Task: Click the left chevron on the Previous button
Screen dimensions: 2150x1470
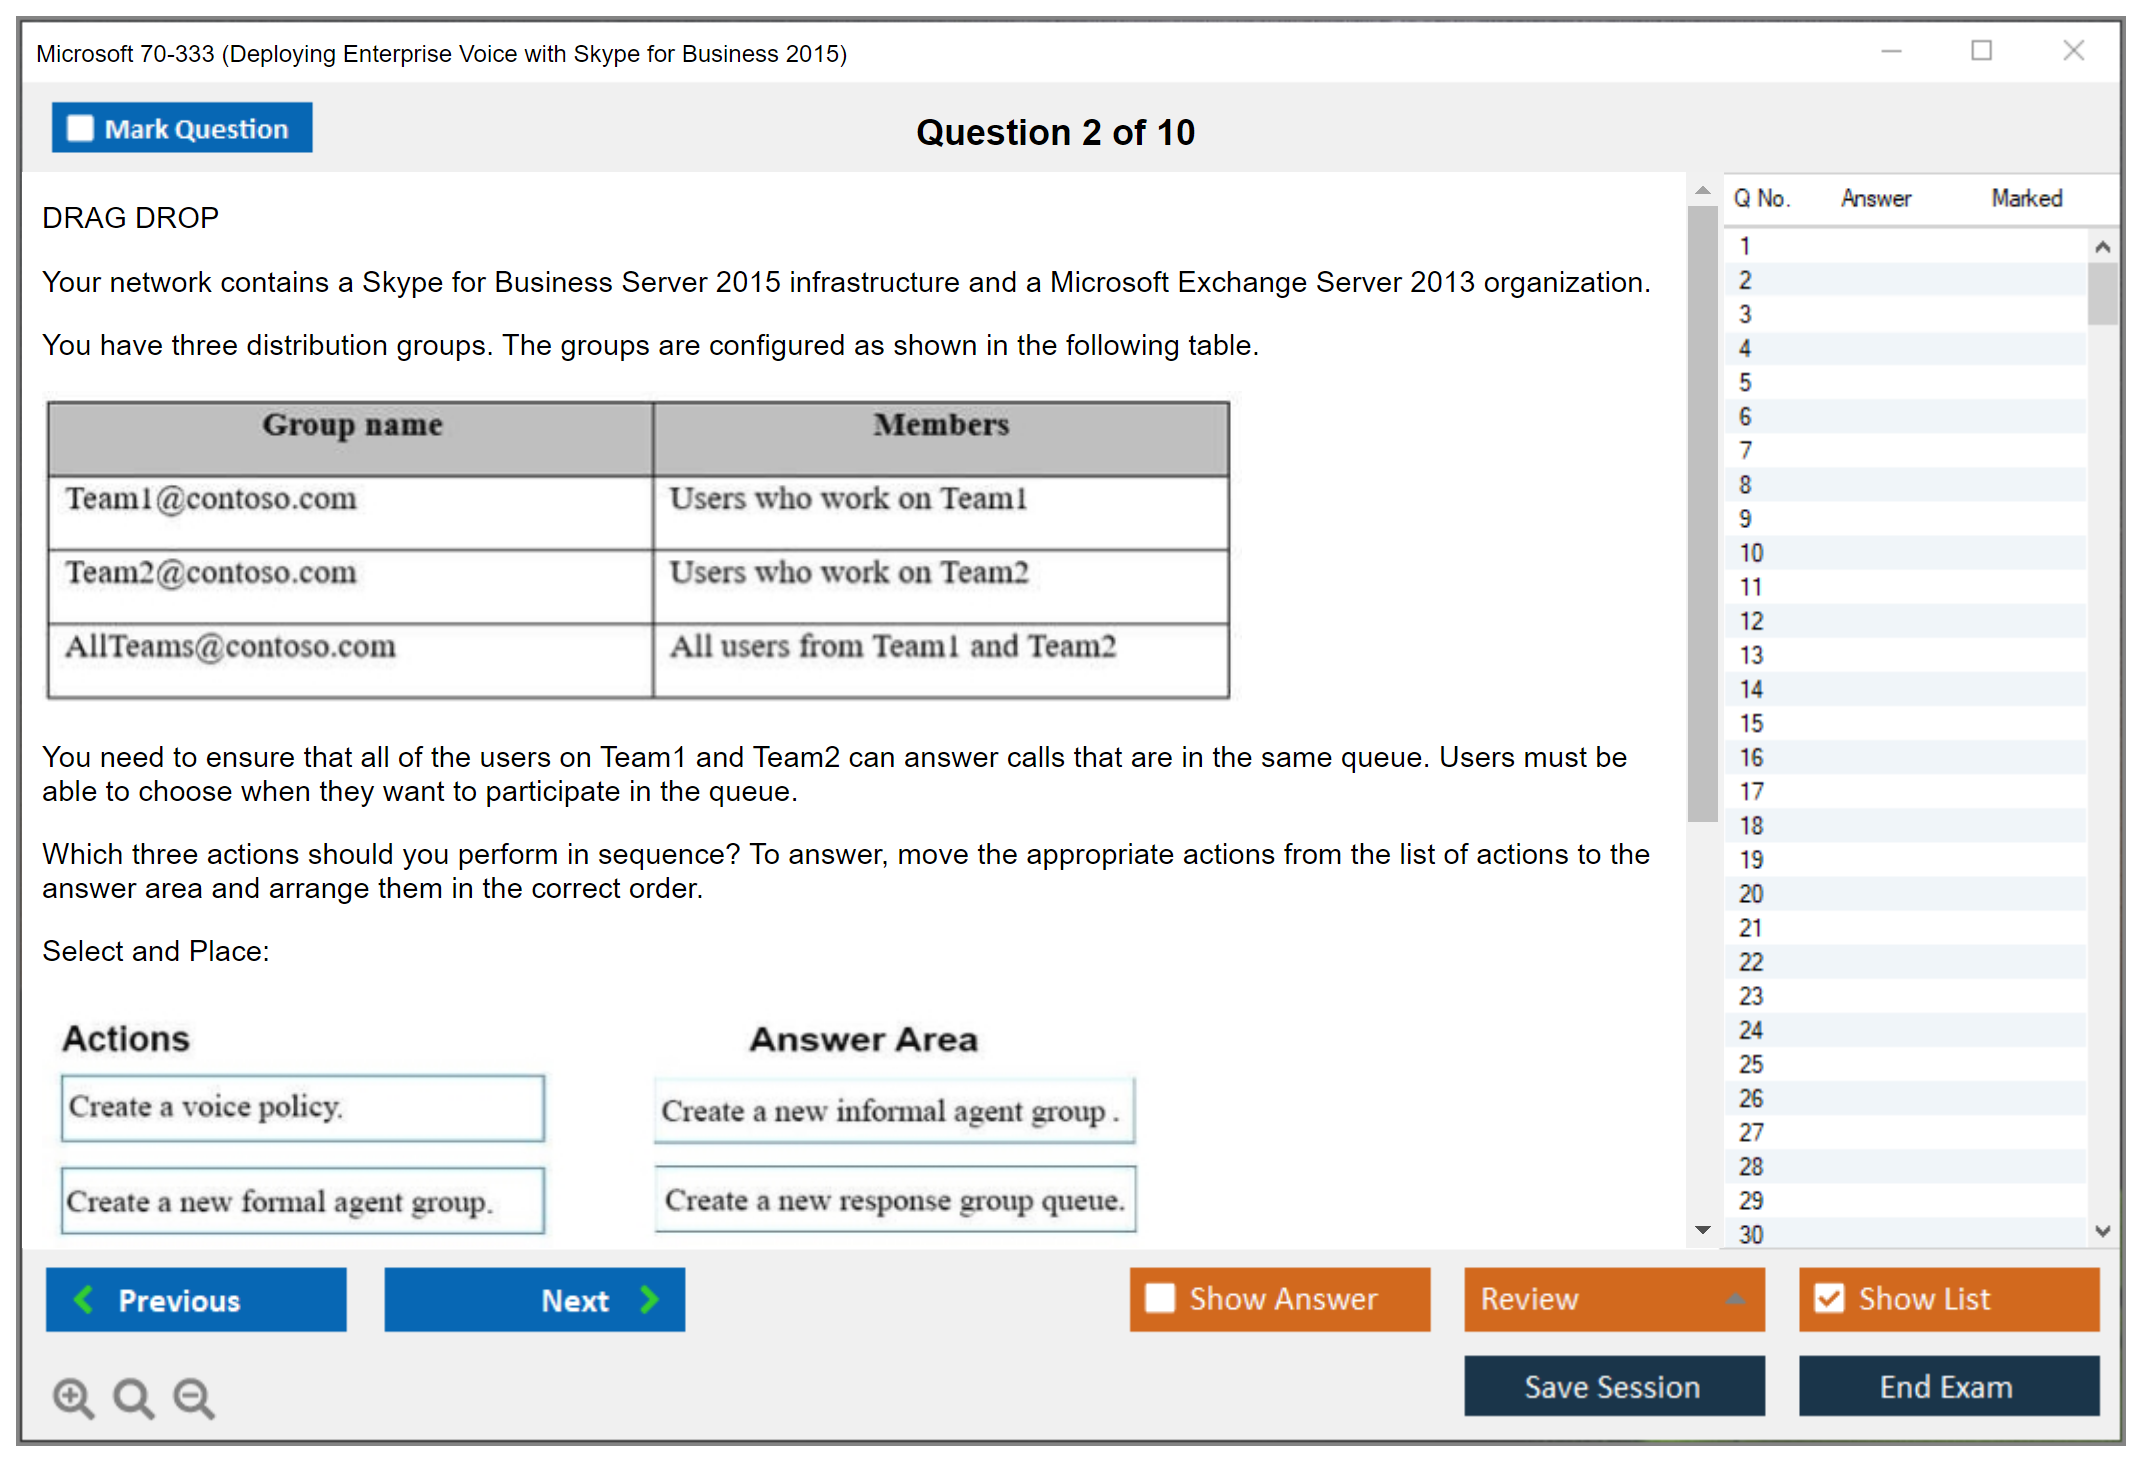Action: coord(84,1299)
